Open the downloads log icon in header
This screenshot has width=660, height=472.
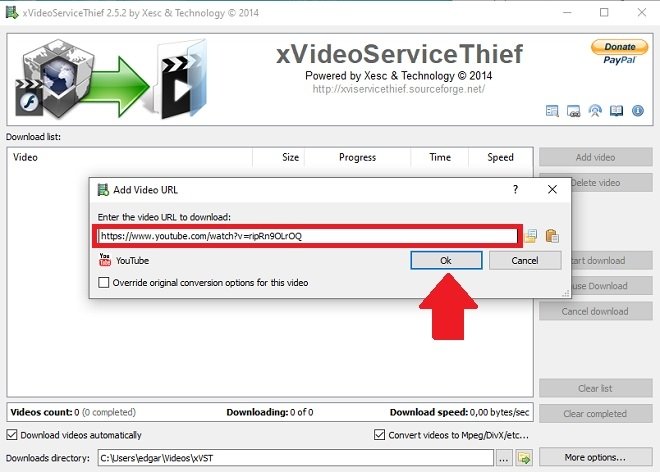pos(552,111)
